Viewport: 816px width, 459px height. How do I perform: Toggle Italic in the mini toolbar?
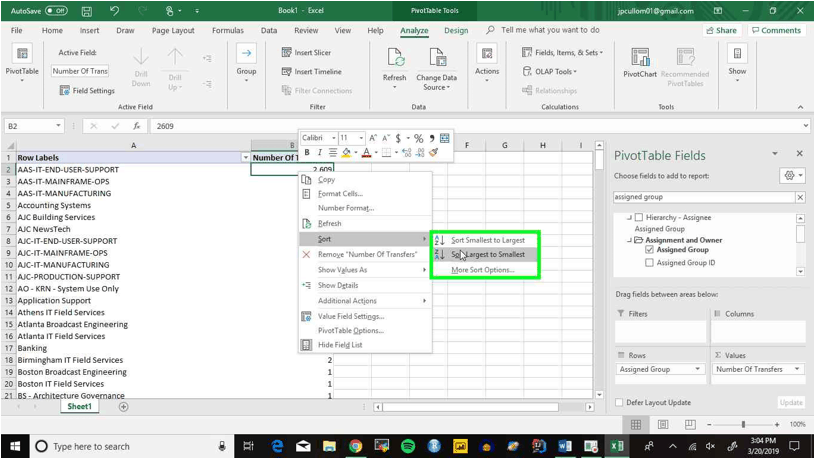320,152
